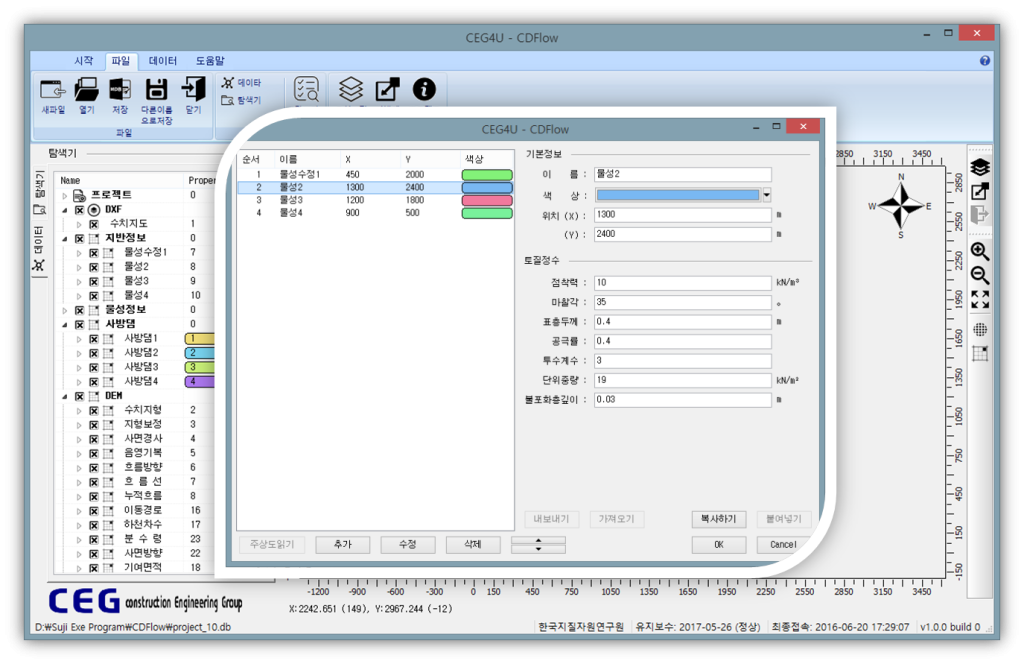Click the 점착력 input field
Image resolution: width=1024 pixels, height=664 pixels.
[x=682, y=283]
